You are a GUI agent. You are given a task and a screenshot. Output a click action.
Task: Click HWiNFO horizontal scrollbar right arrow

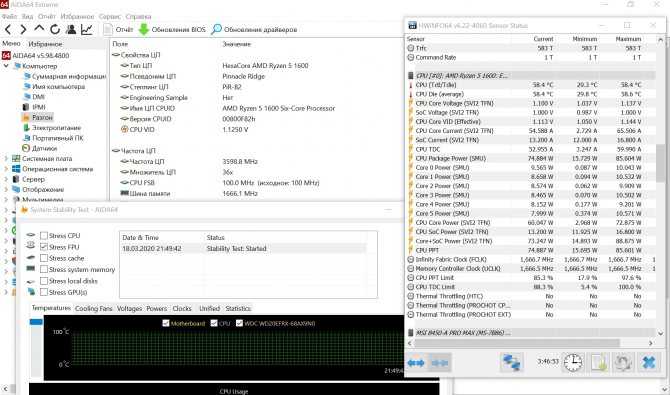[651, 343]
